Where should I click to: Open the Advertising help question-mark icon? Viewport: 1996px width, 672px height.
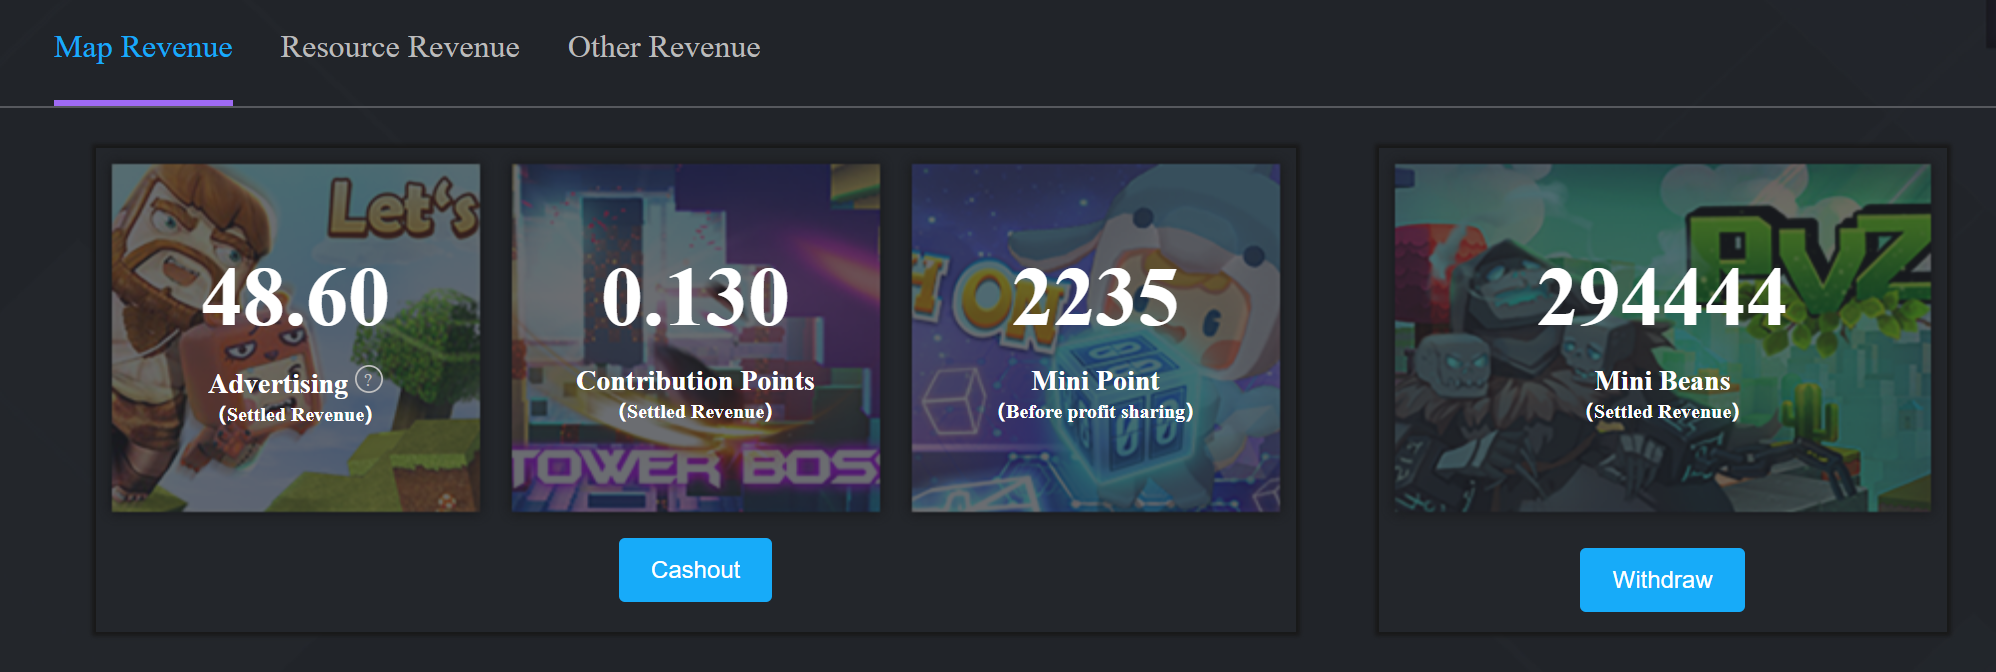369,380
